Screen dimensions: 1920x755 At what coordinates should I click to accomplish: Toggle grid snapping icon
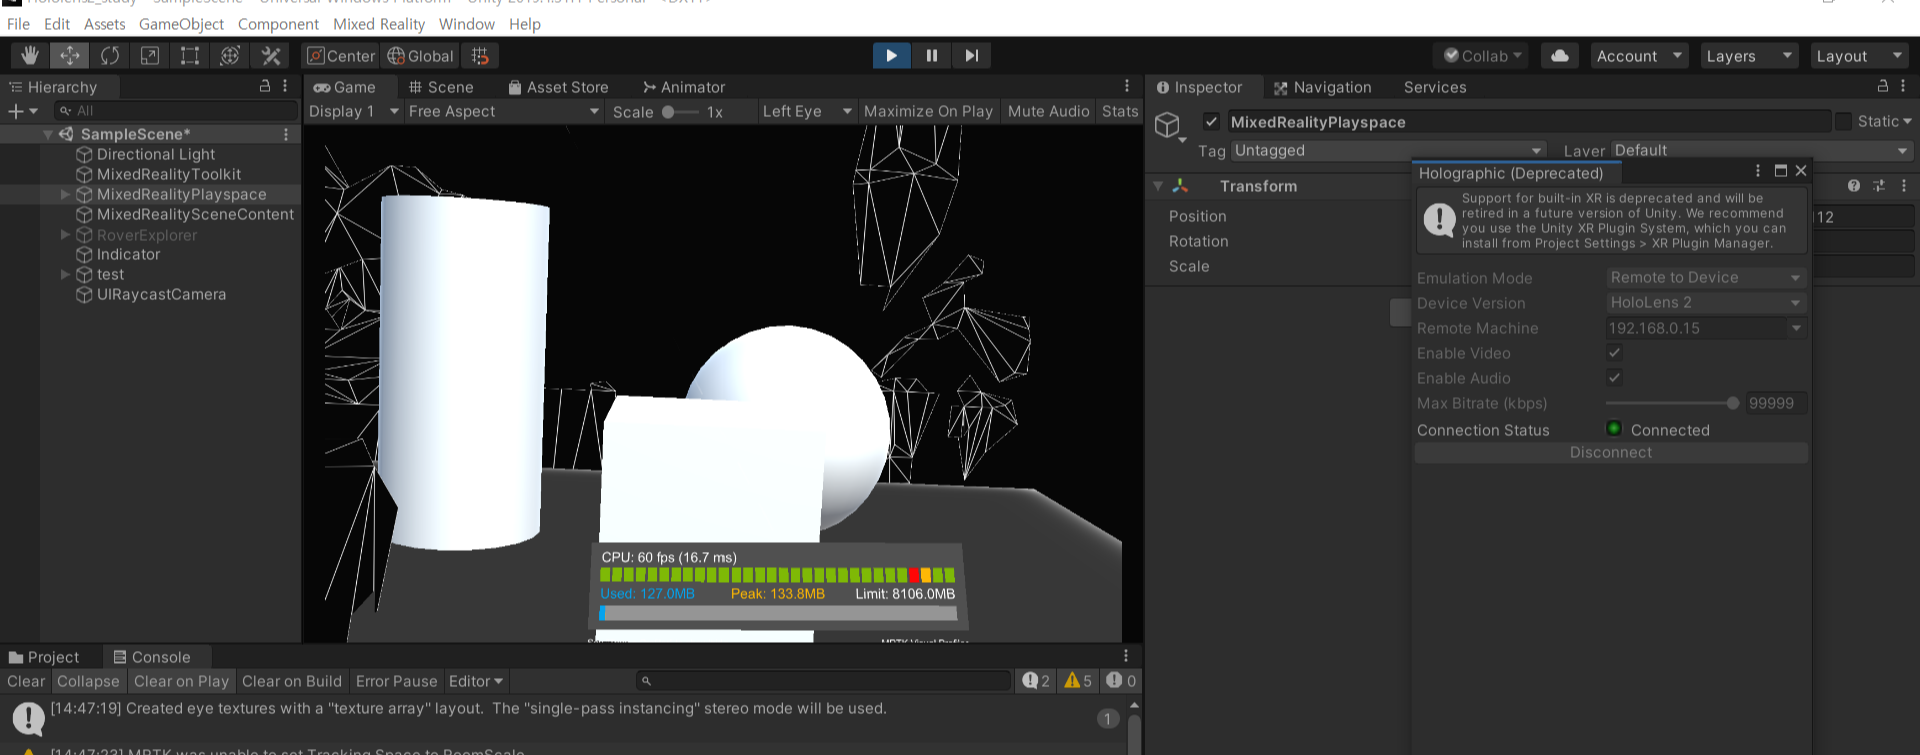[x=480, y=56]
